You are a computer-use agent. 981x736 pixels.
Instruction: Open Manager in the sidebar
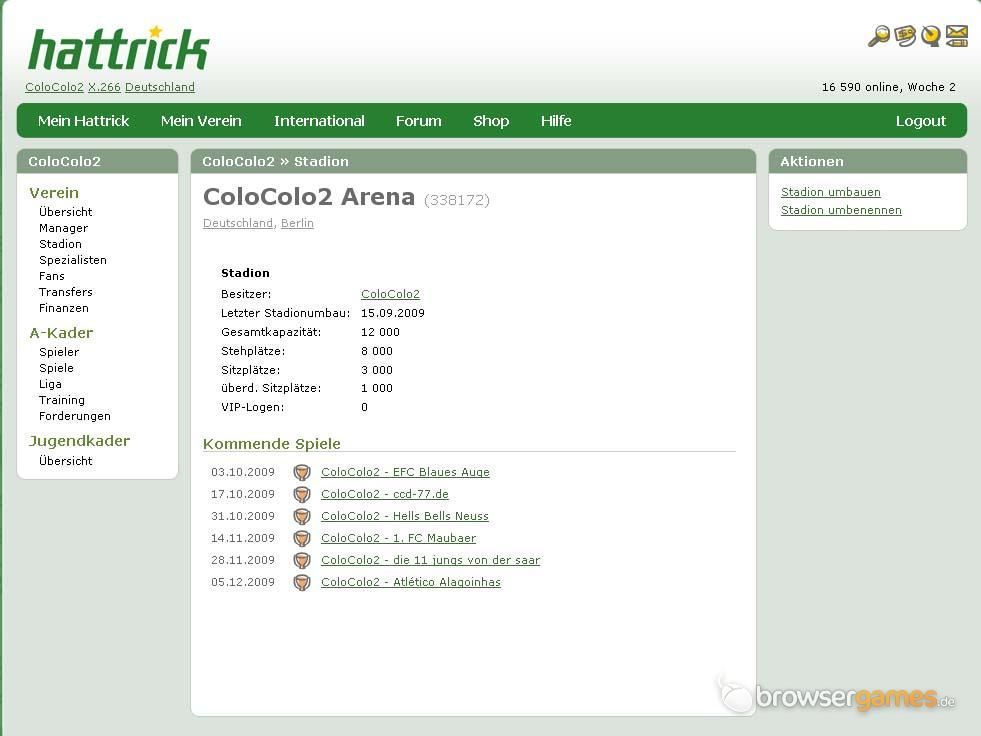point(63,228)
